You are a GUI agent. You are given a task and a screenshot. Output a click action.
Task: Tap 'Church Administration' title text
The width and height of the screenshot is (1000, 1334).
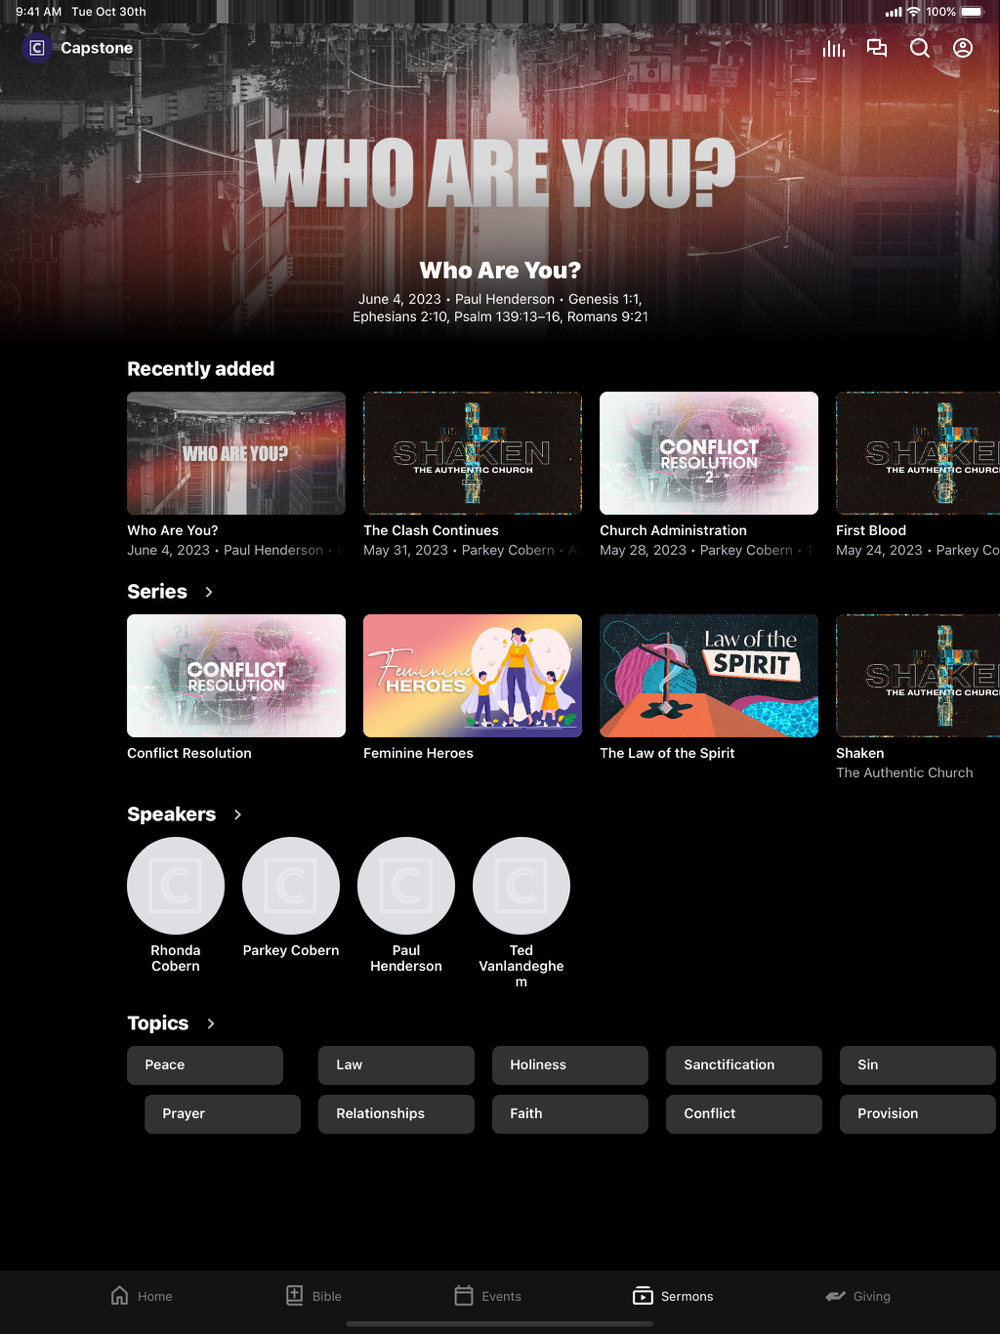click(673, 531)
